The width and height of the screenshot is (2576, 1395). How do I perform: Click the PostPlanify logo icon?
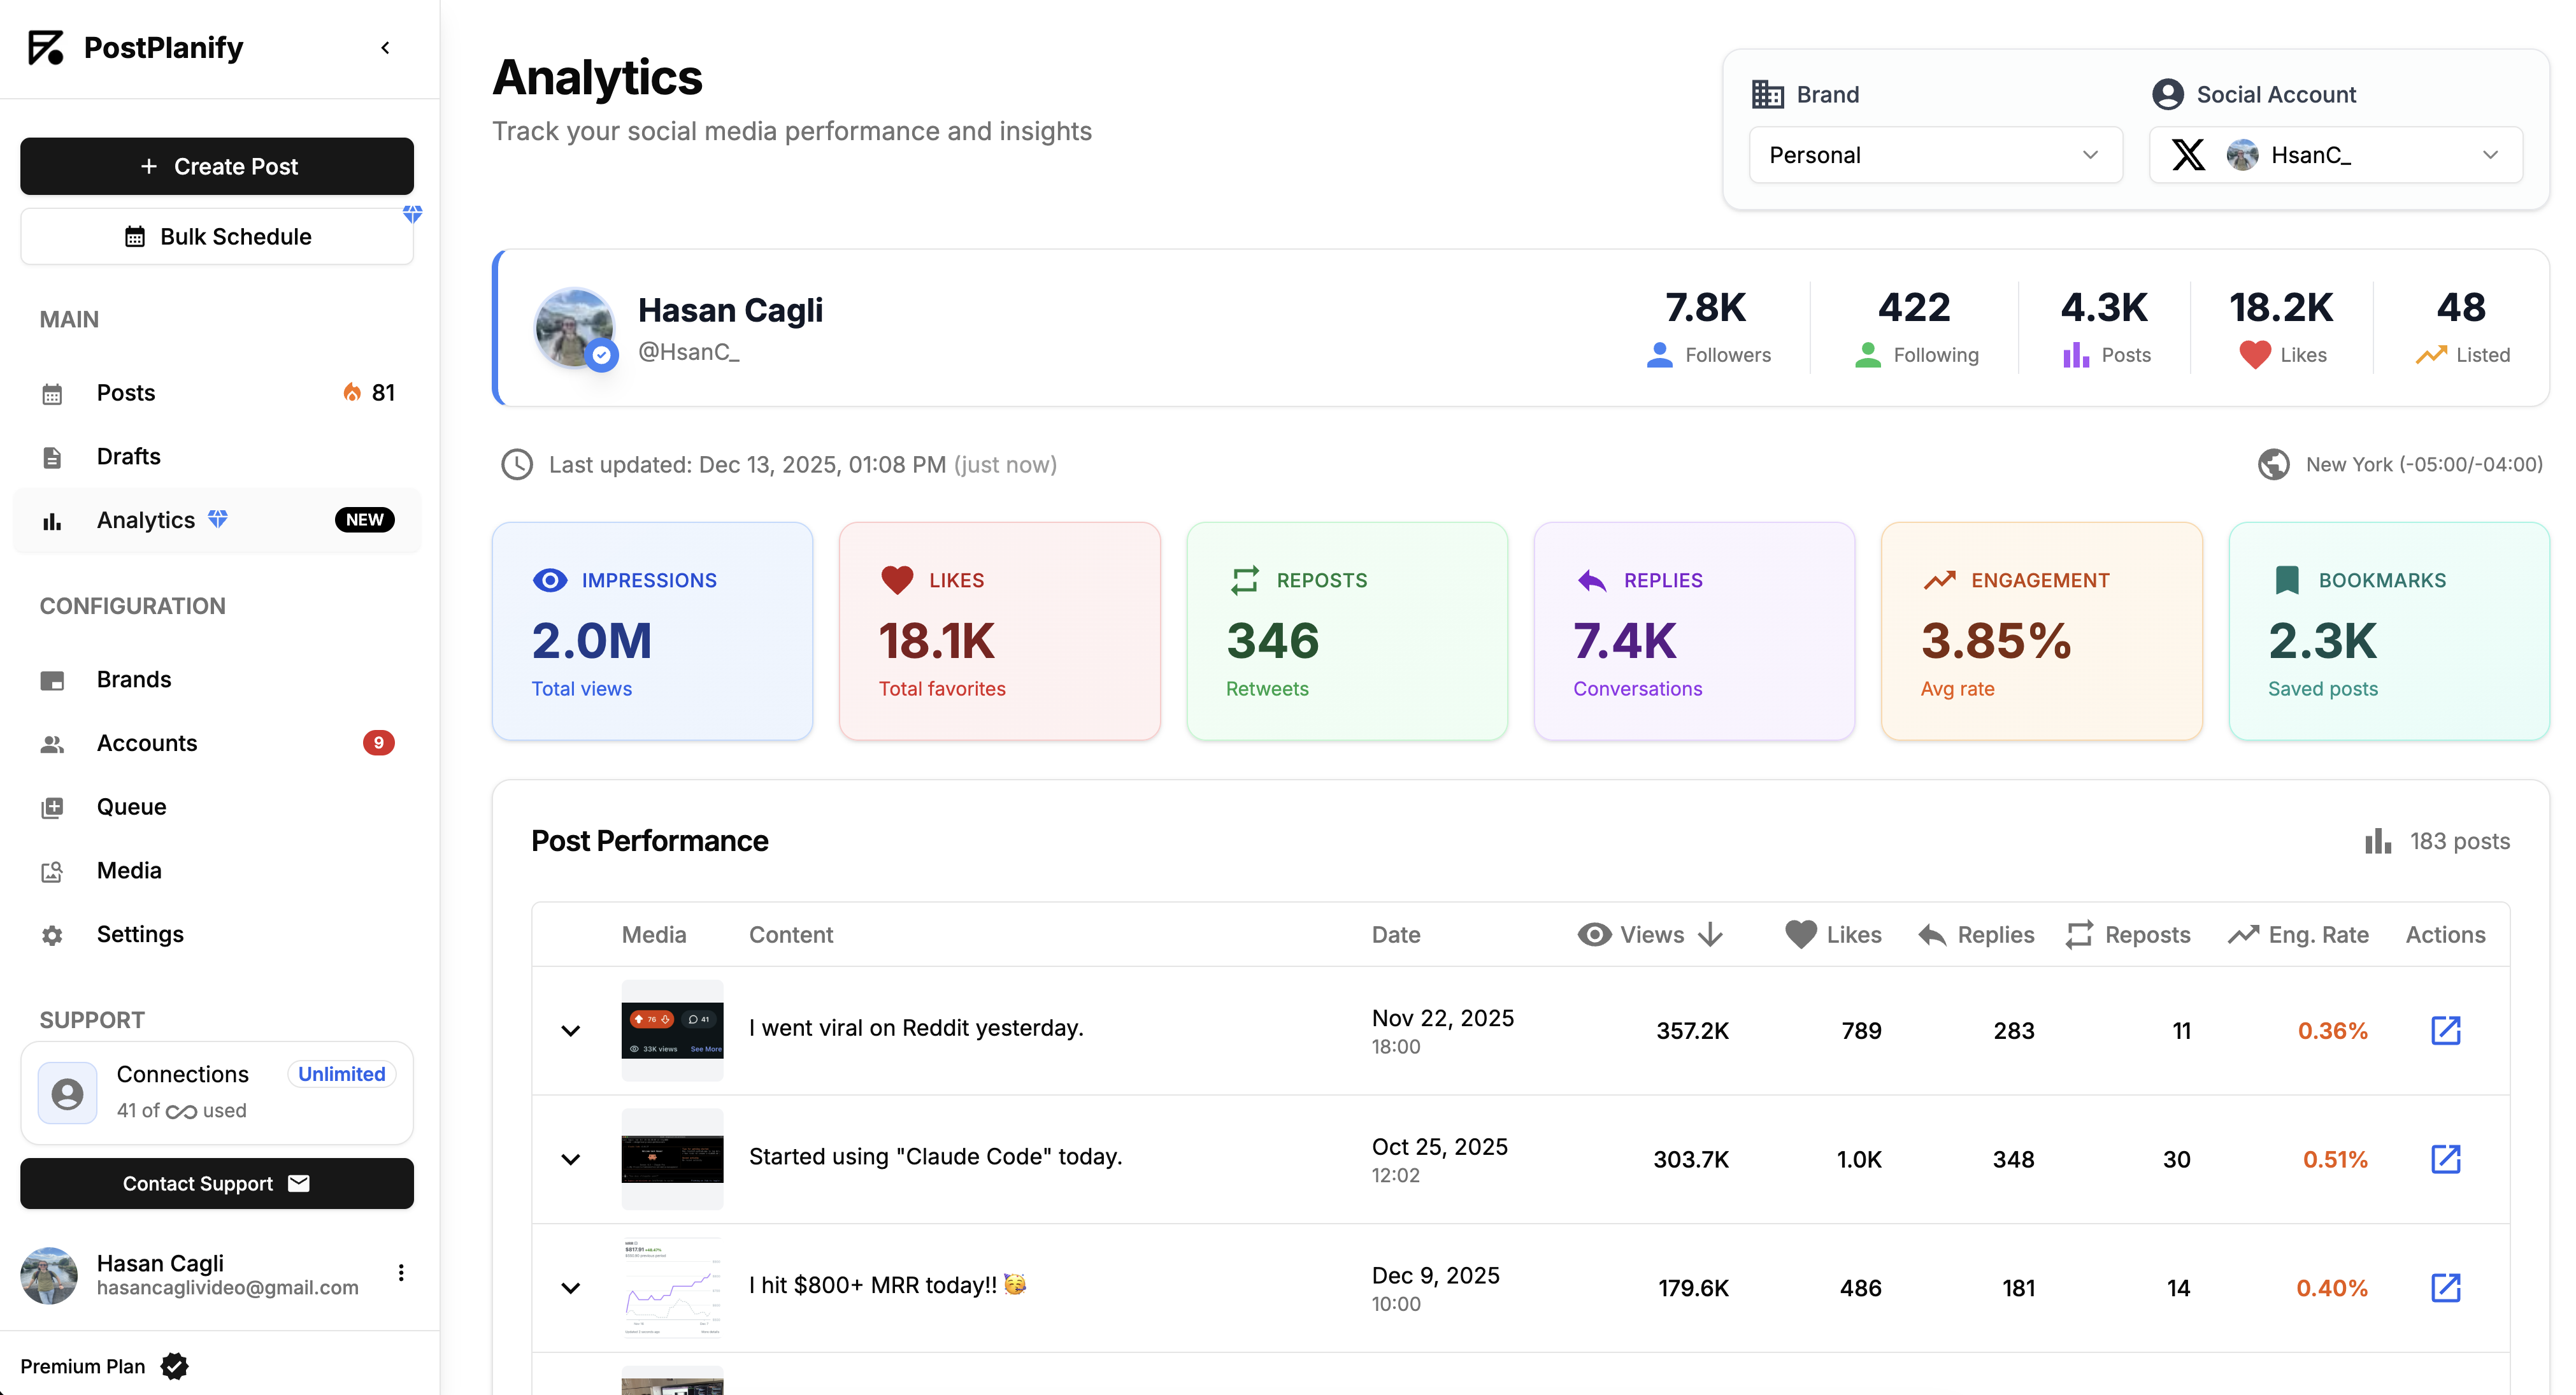pyautogui.click(x=46, y=48)
